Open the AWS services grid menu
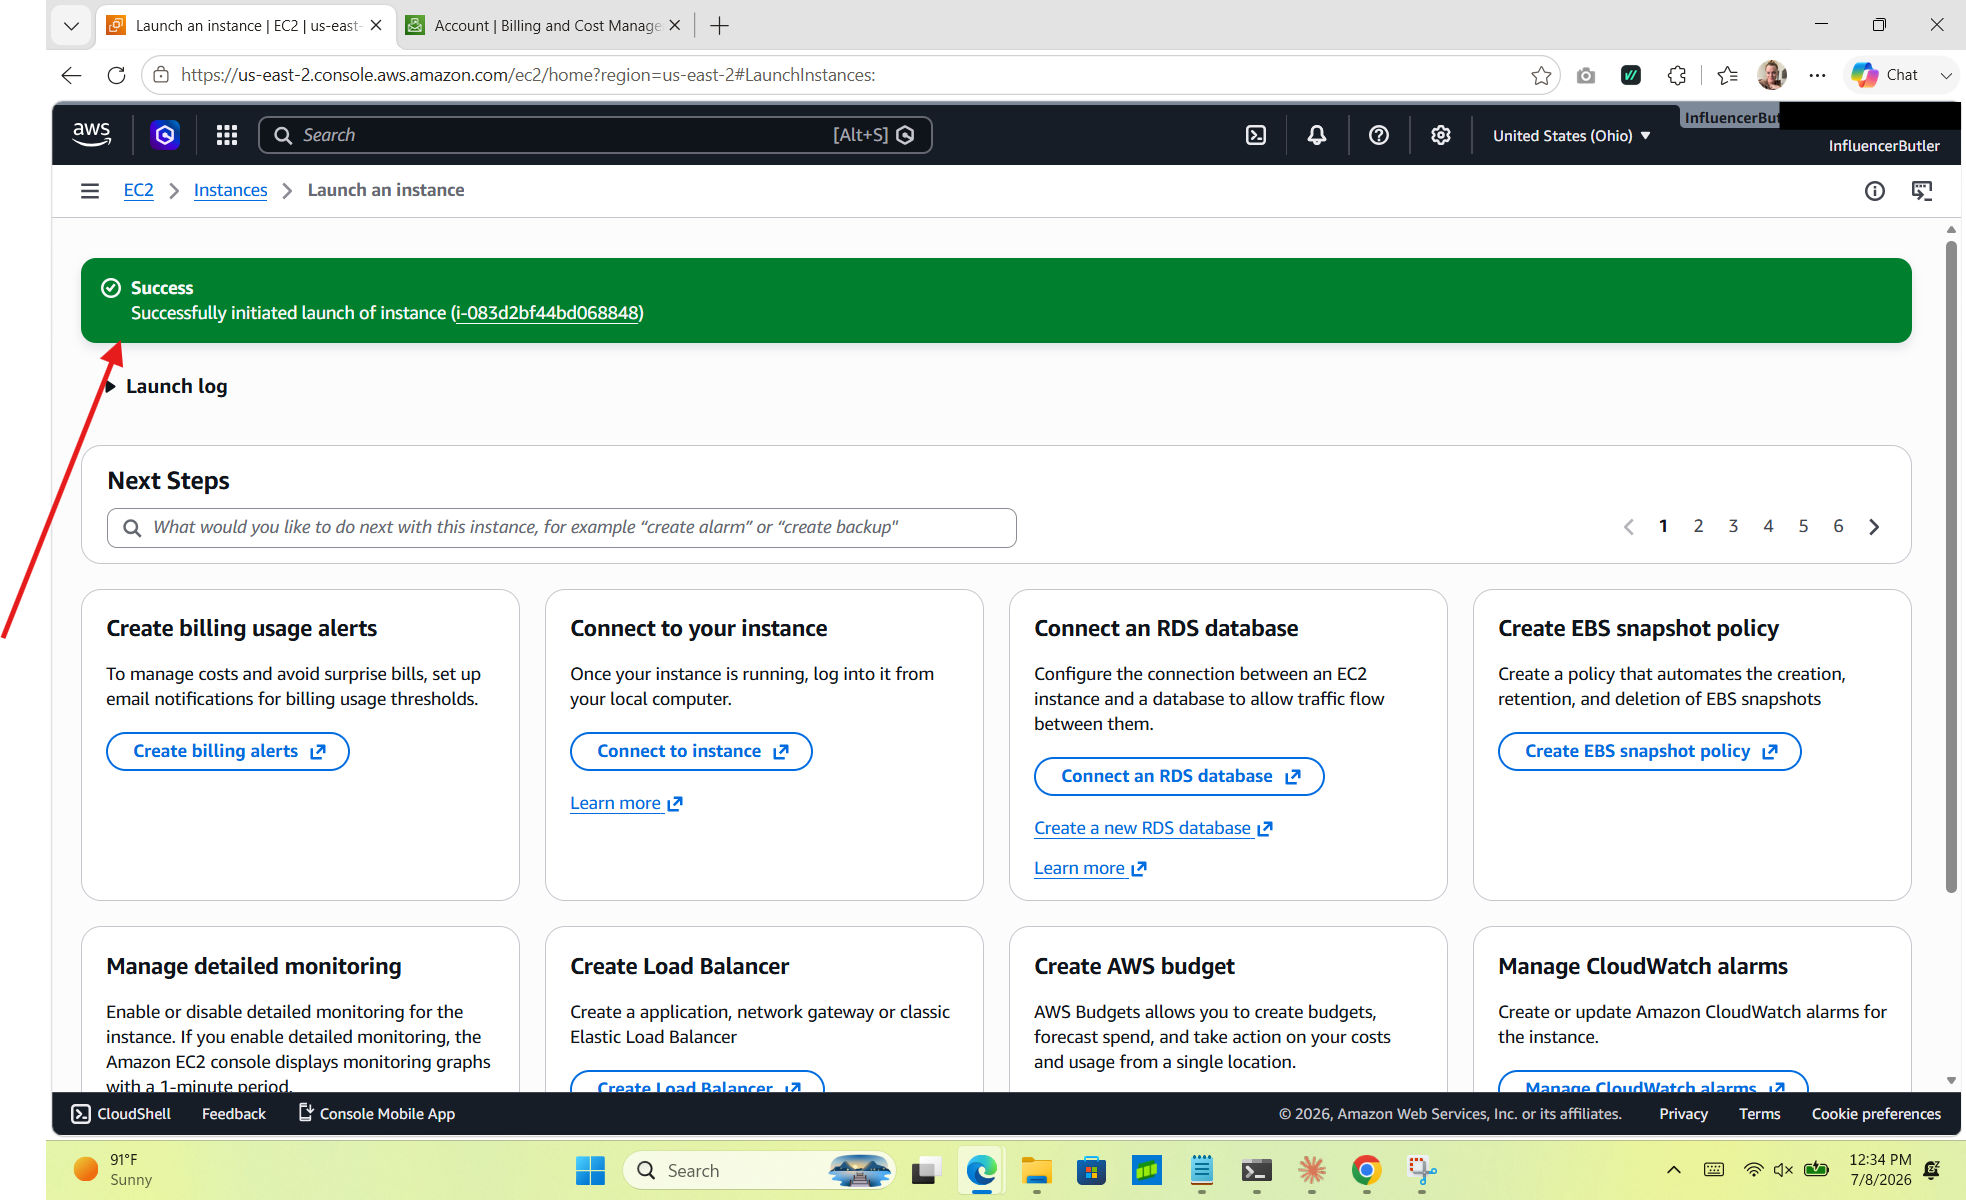 pos(227,135)
